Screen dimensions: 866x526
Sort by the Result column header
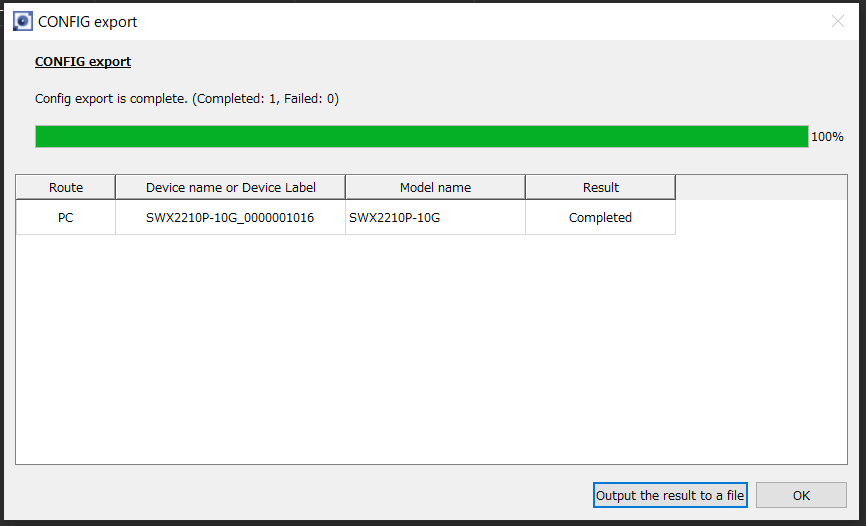[600, 188]
